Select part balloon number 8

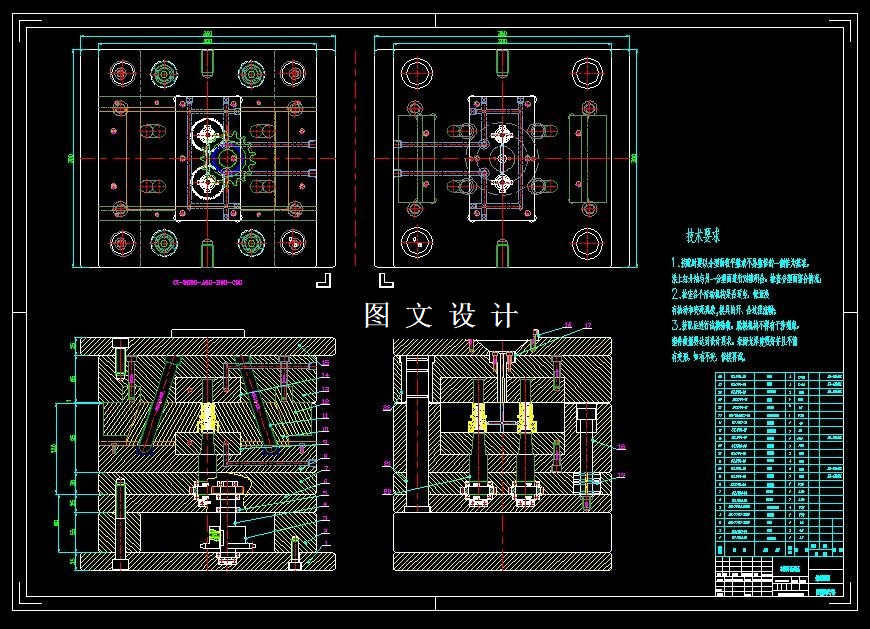pos(326,456)
